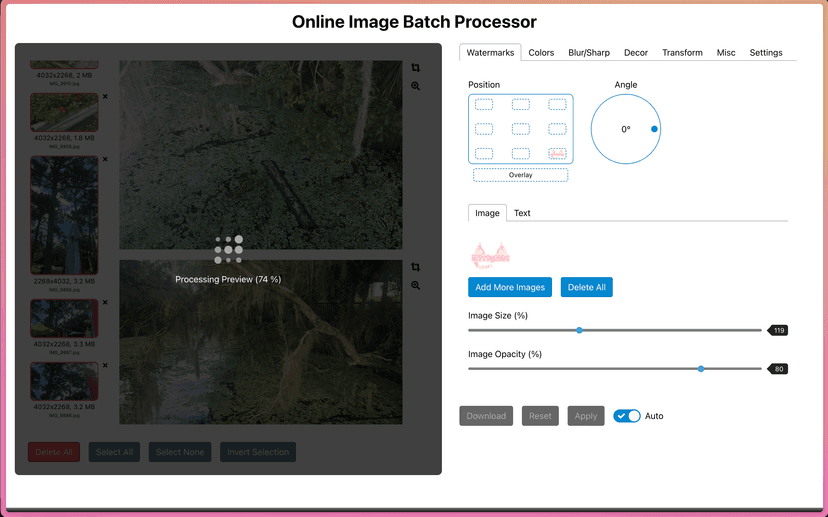Click the lower preview image of the fallen tree
This screenshot has height=517, width=828.
[261, 342]
